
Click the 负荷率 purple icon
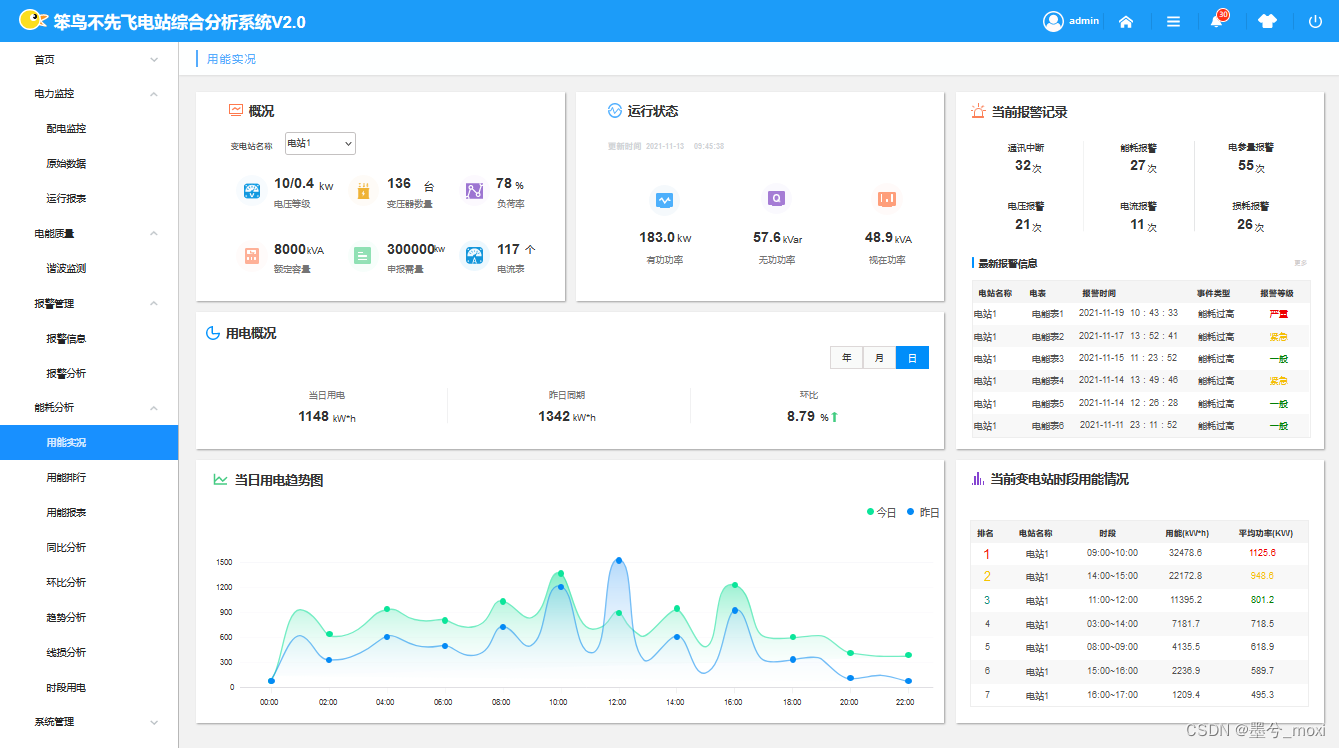point(474,190)
